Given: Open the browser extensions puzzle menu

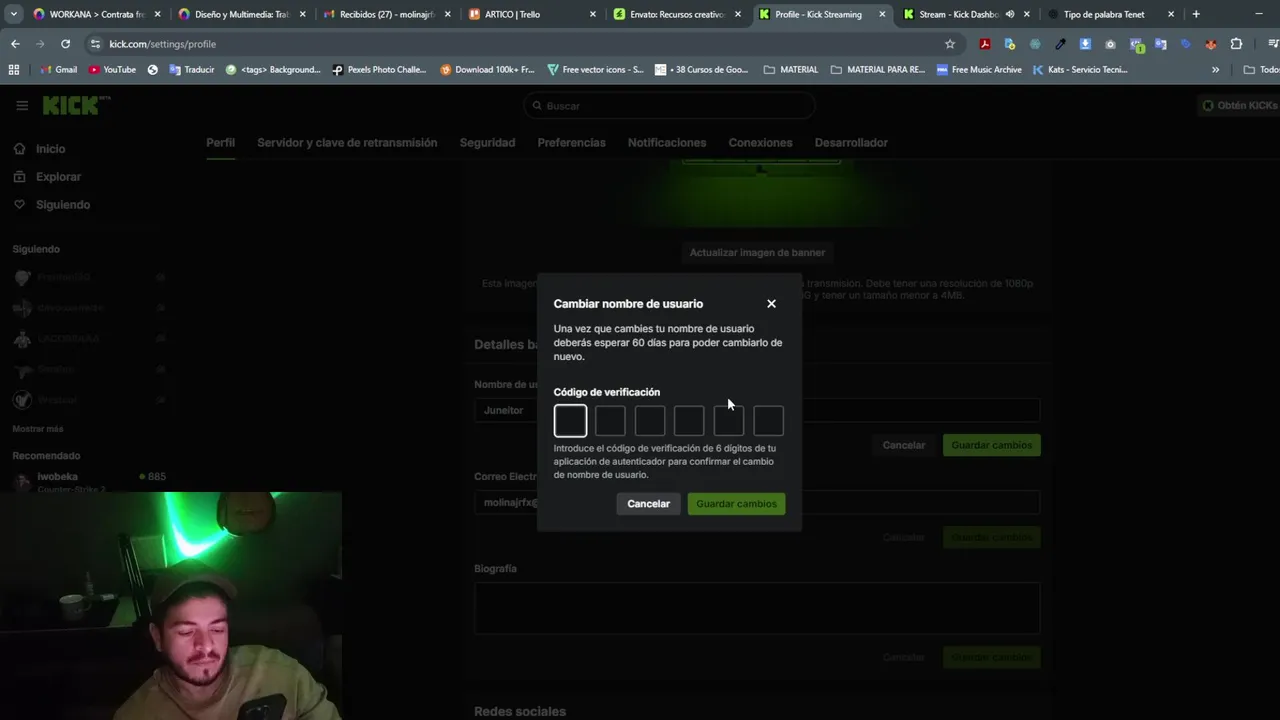Looking at the screenshot, I should pyautogui.click(x=1236, y=44).
